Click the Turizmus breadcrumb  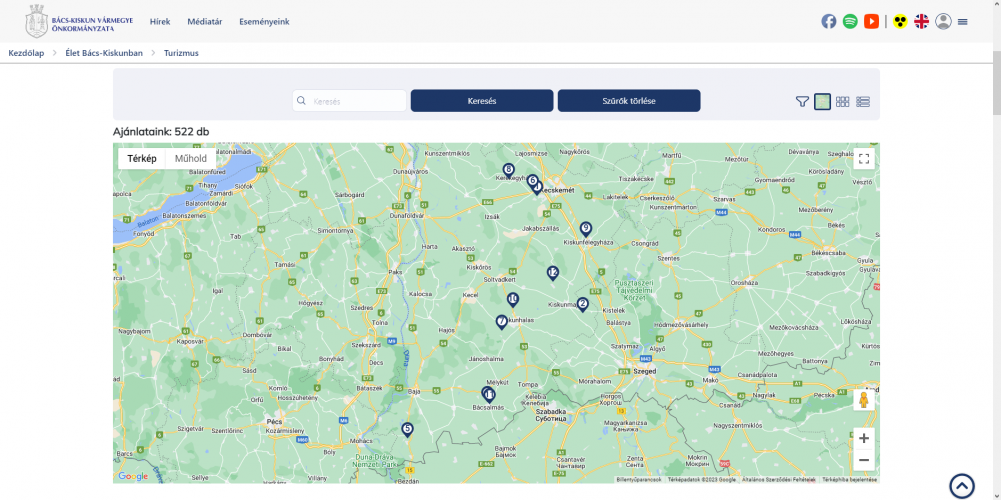pyautogui.click(x=181, y=53)
